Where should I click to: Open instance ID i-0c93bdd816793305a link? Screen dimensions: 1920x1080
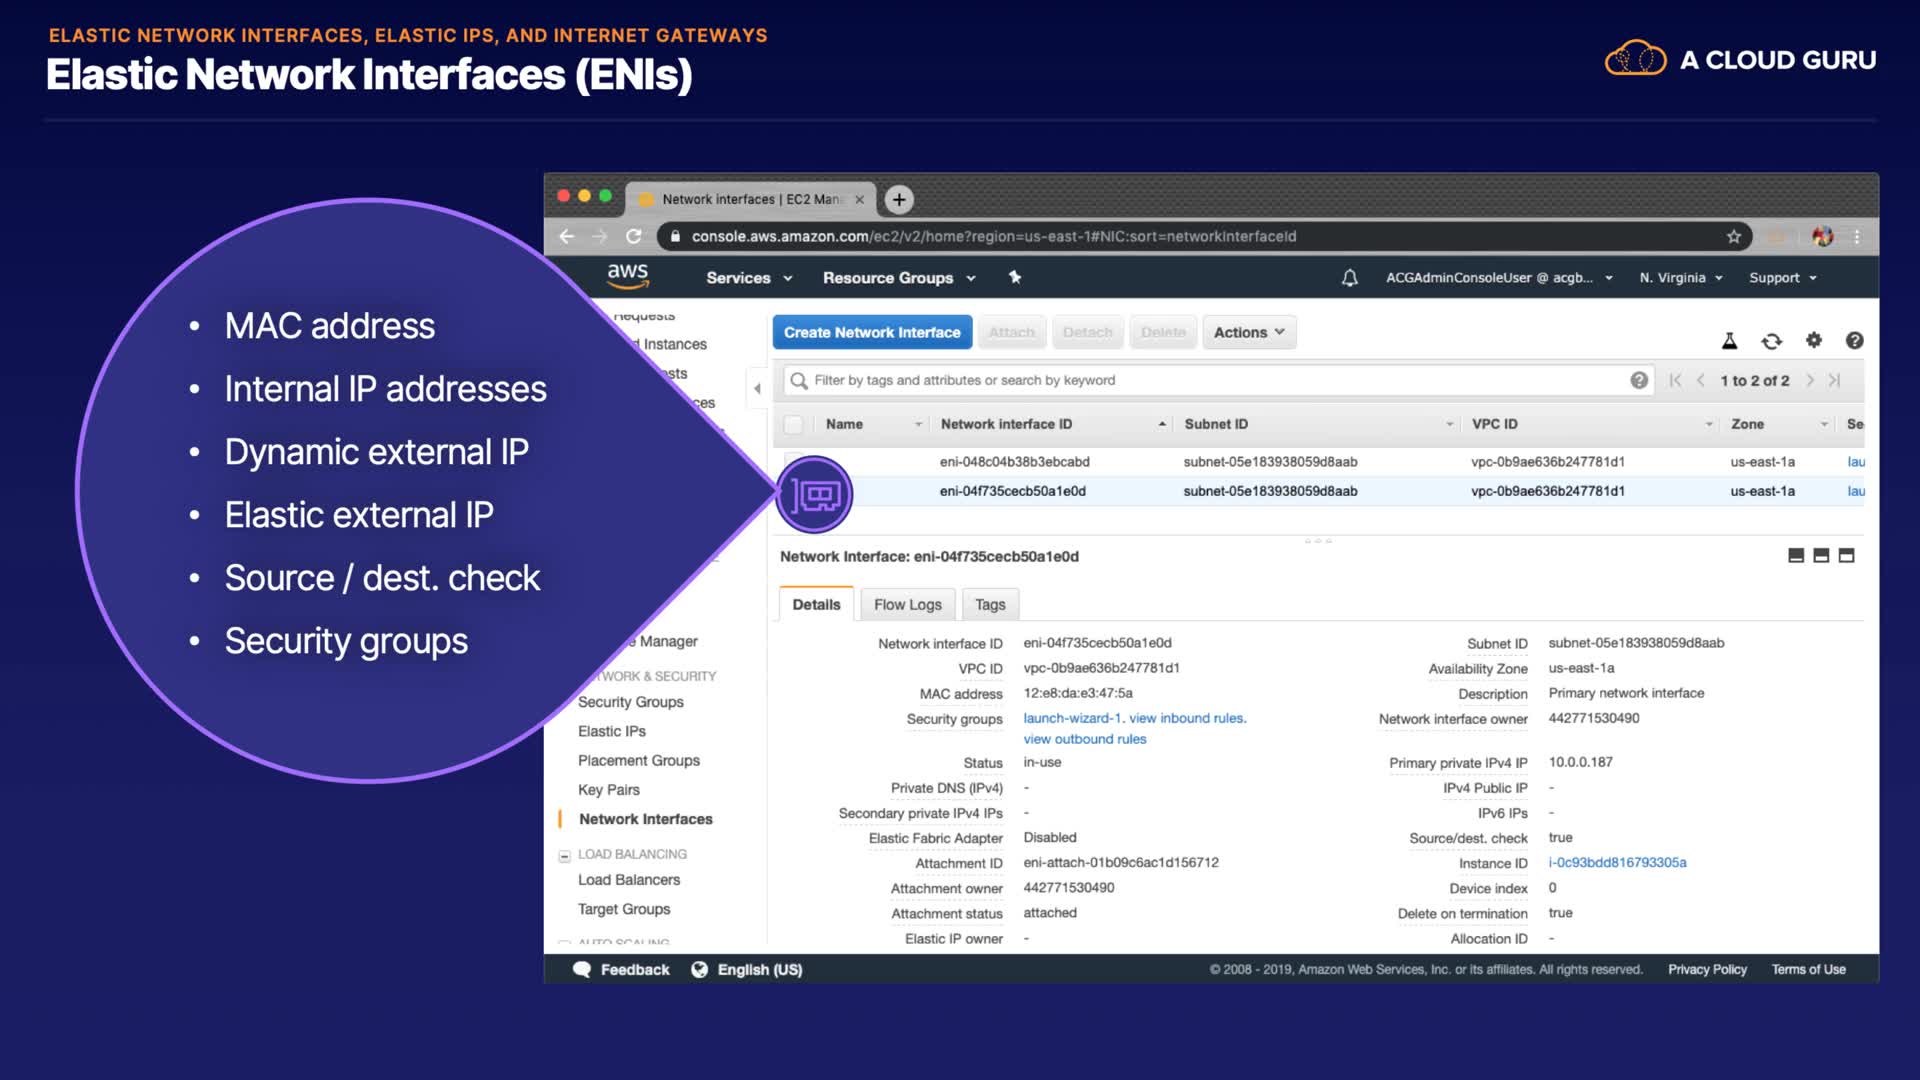point(1617,863)
